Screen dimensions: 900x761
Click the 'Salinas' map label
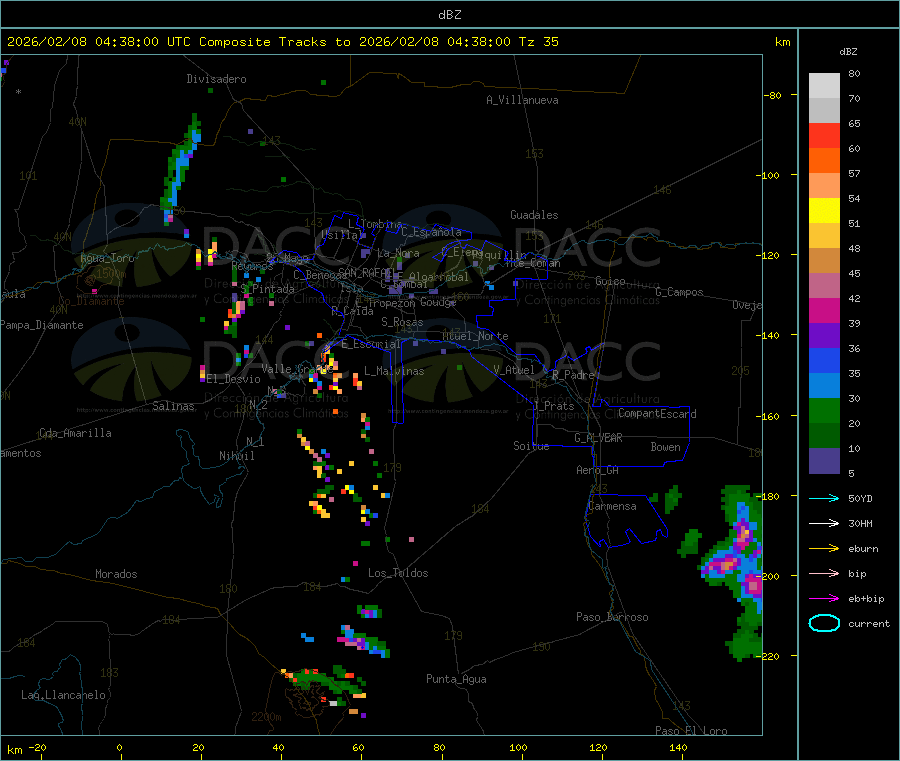pyautogui.click(x=173, y=406)
